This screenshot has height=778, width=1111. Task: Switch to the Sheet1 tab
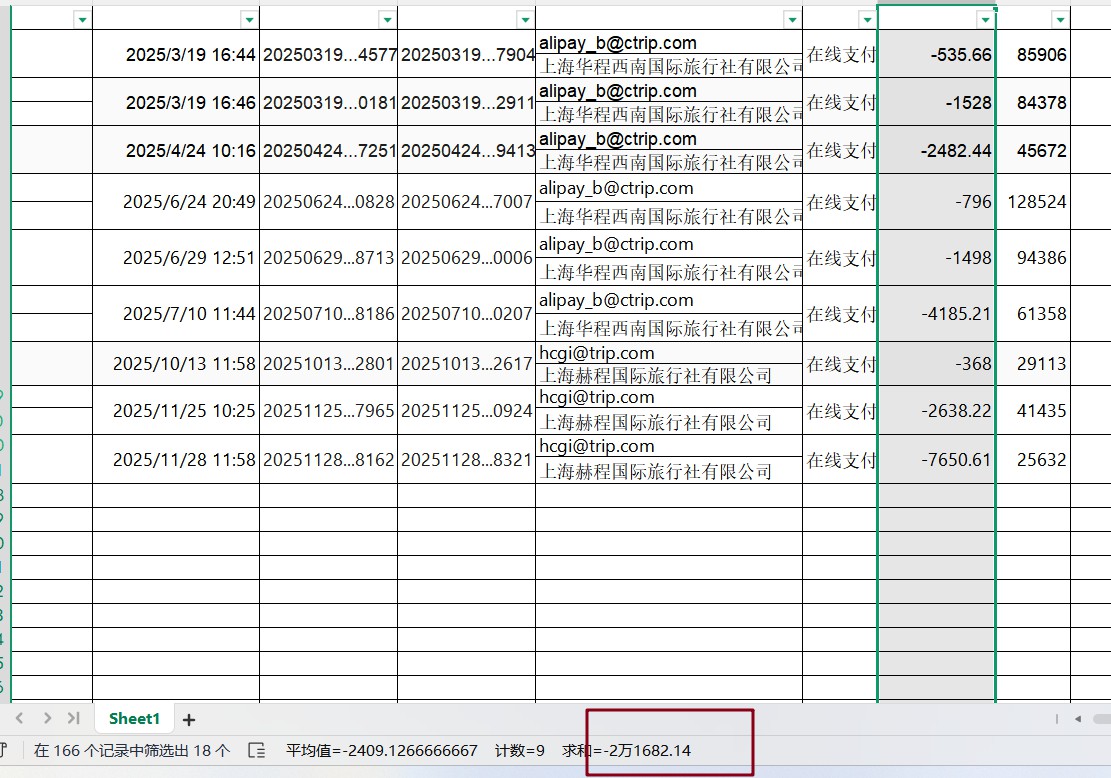[134, 718]
